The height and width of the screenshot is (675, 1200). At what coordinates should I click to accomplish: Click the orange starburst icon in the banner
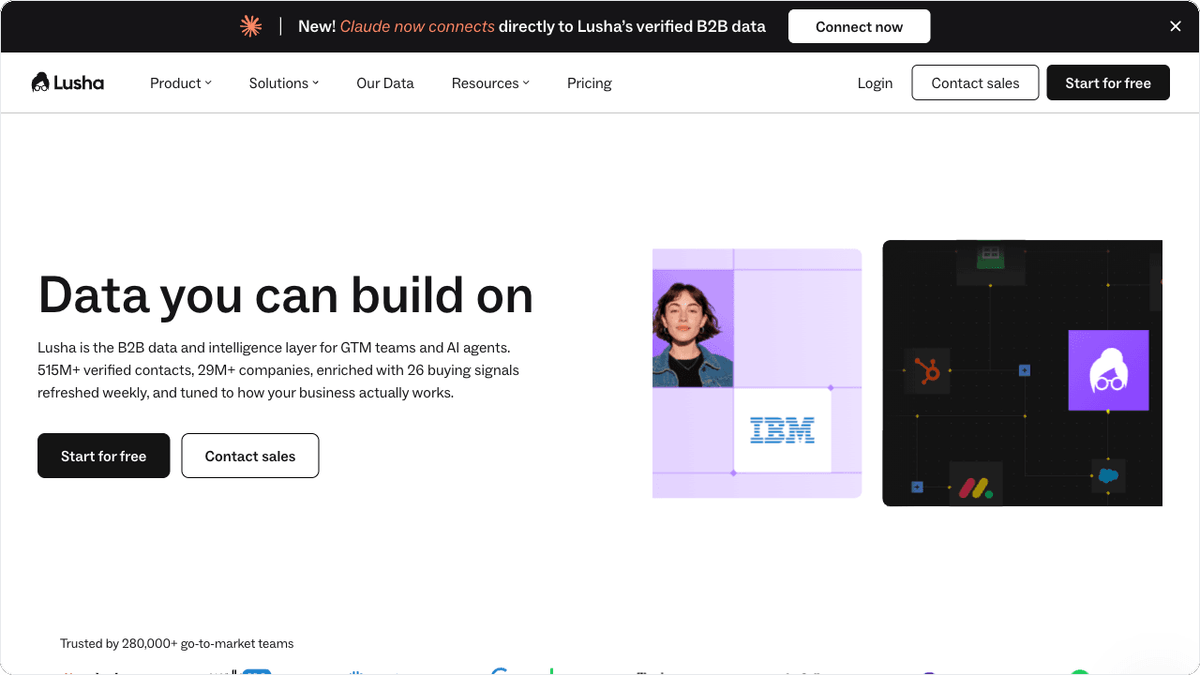251,26
